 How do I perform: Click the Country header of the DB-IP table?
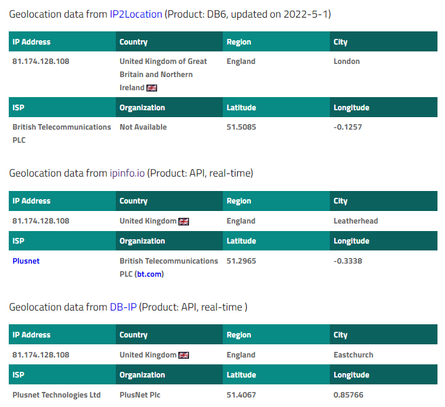point(169,335)
